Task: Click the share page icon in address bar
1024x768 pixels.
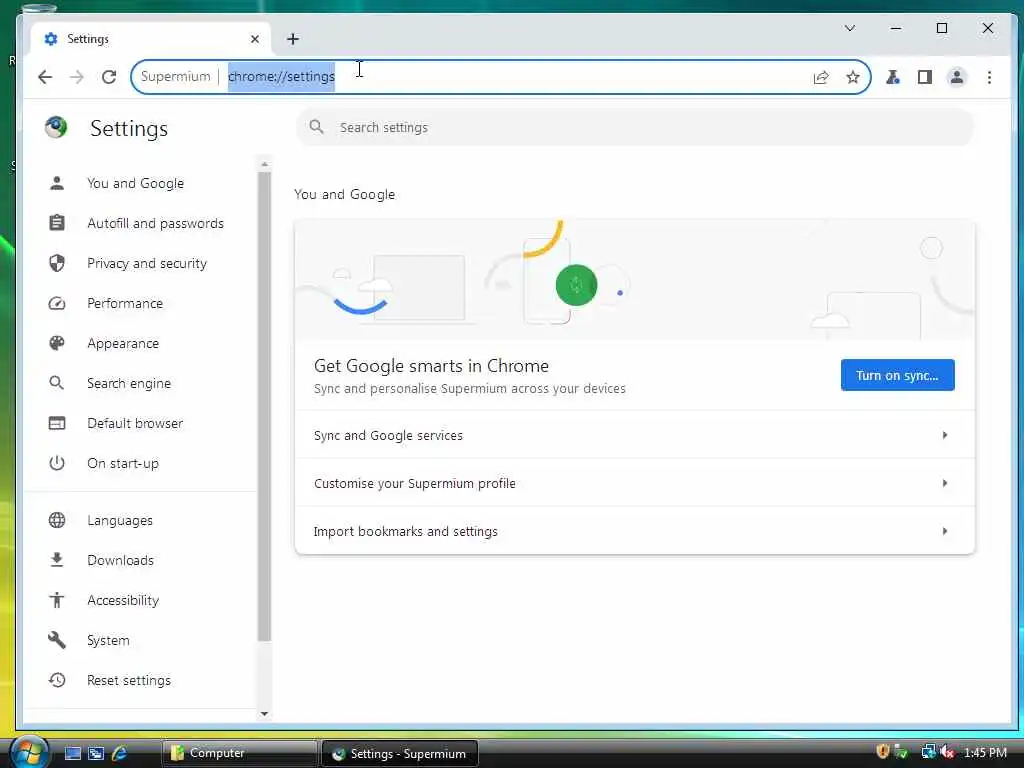Action: (821, 77)
